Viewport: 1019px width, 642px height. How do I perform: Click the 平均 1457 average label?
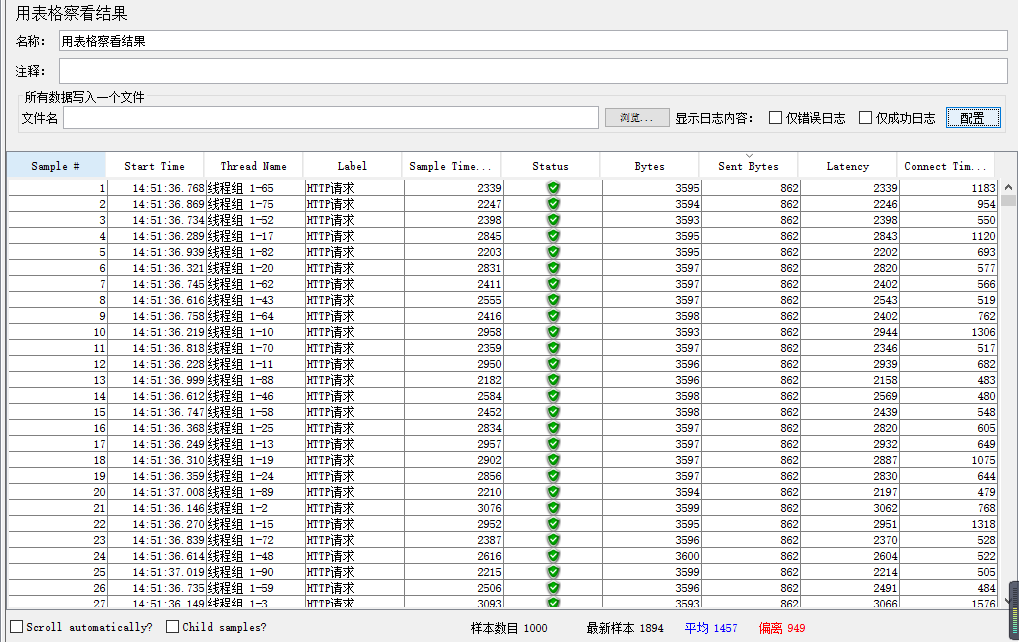(711, 628)
